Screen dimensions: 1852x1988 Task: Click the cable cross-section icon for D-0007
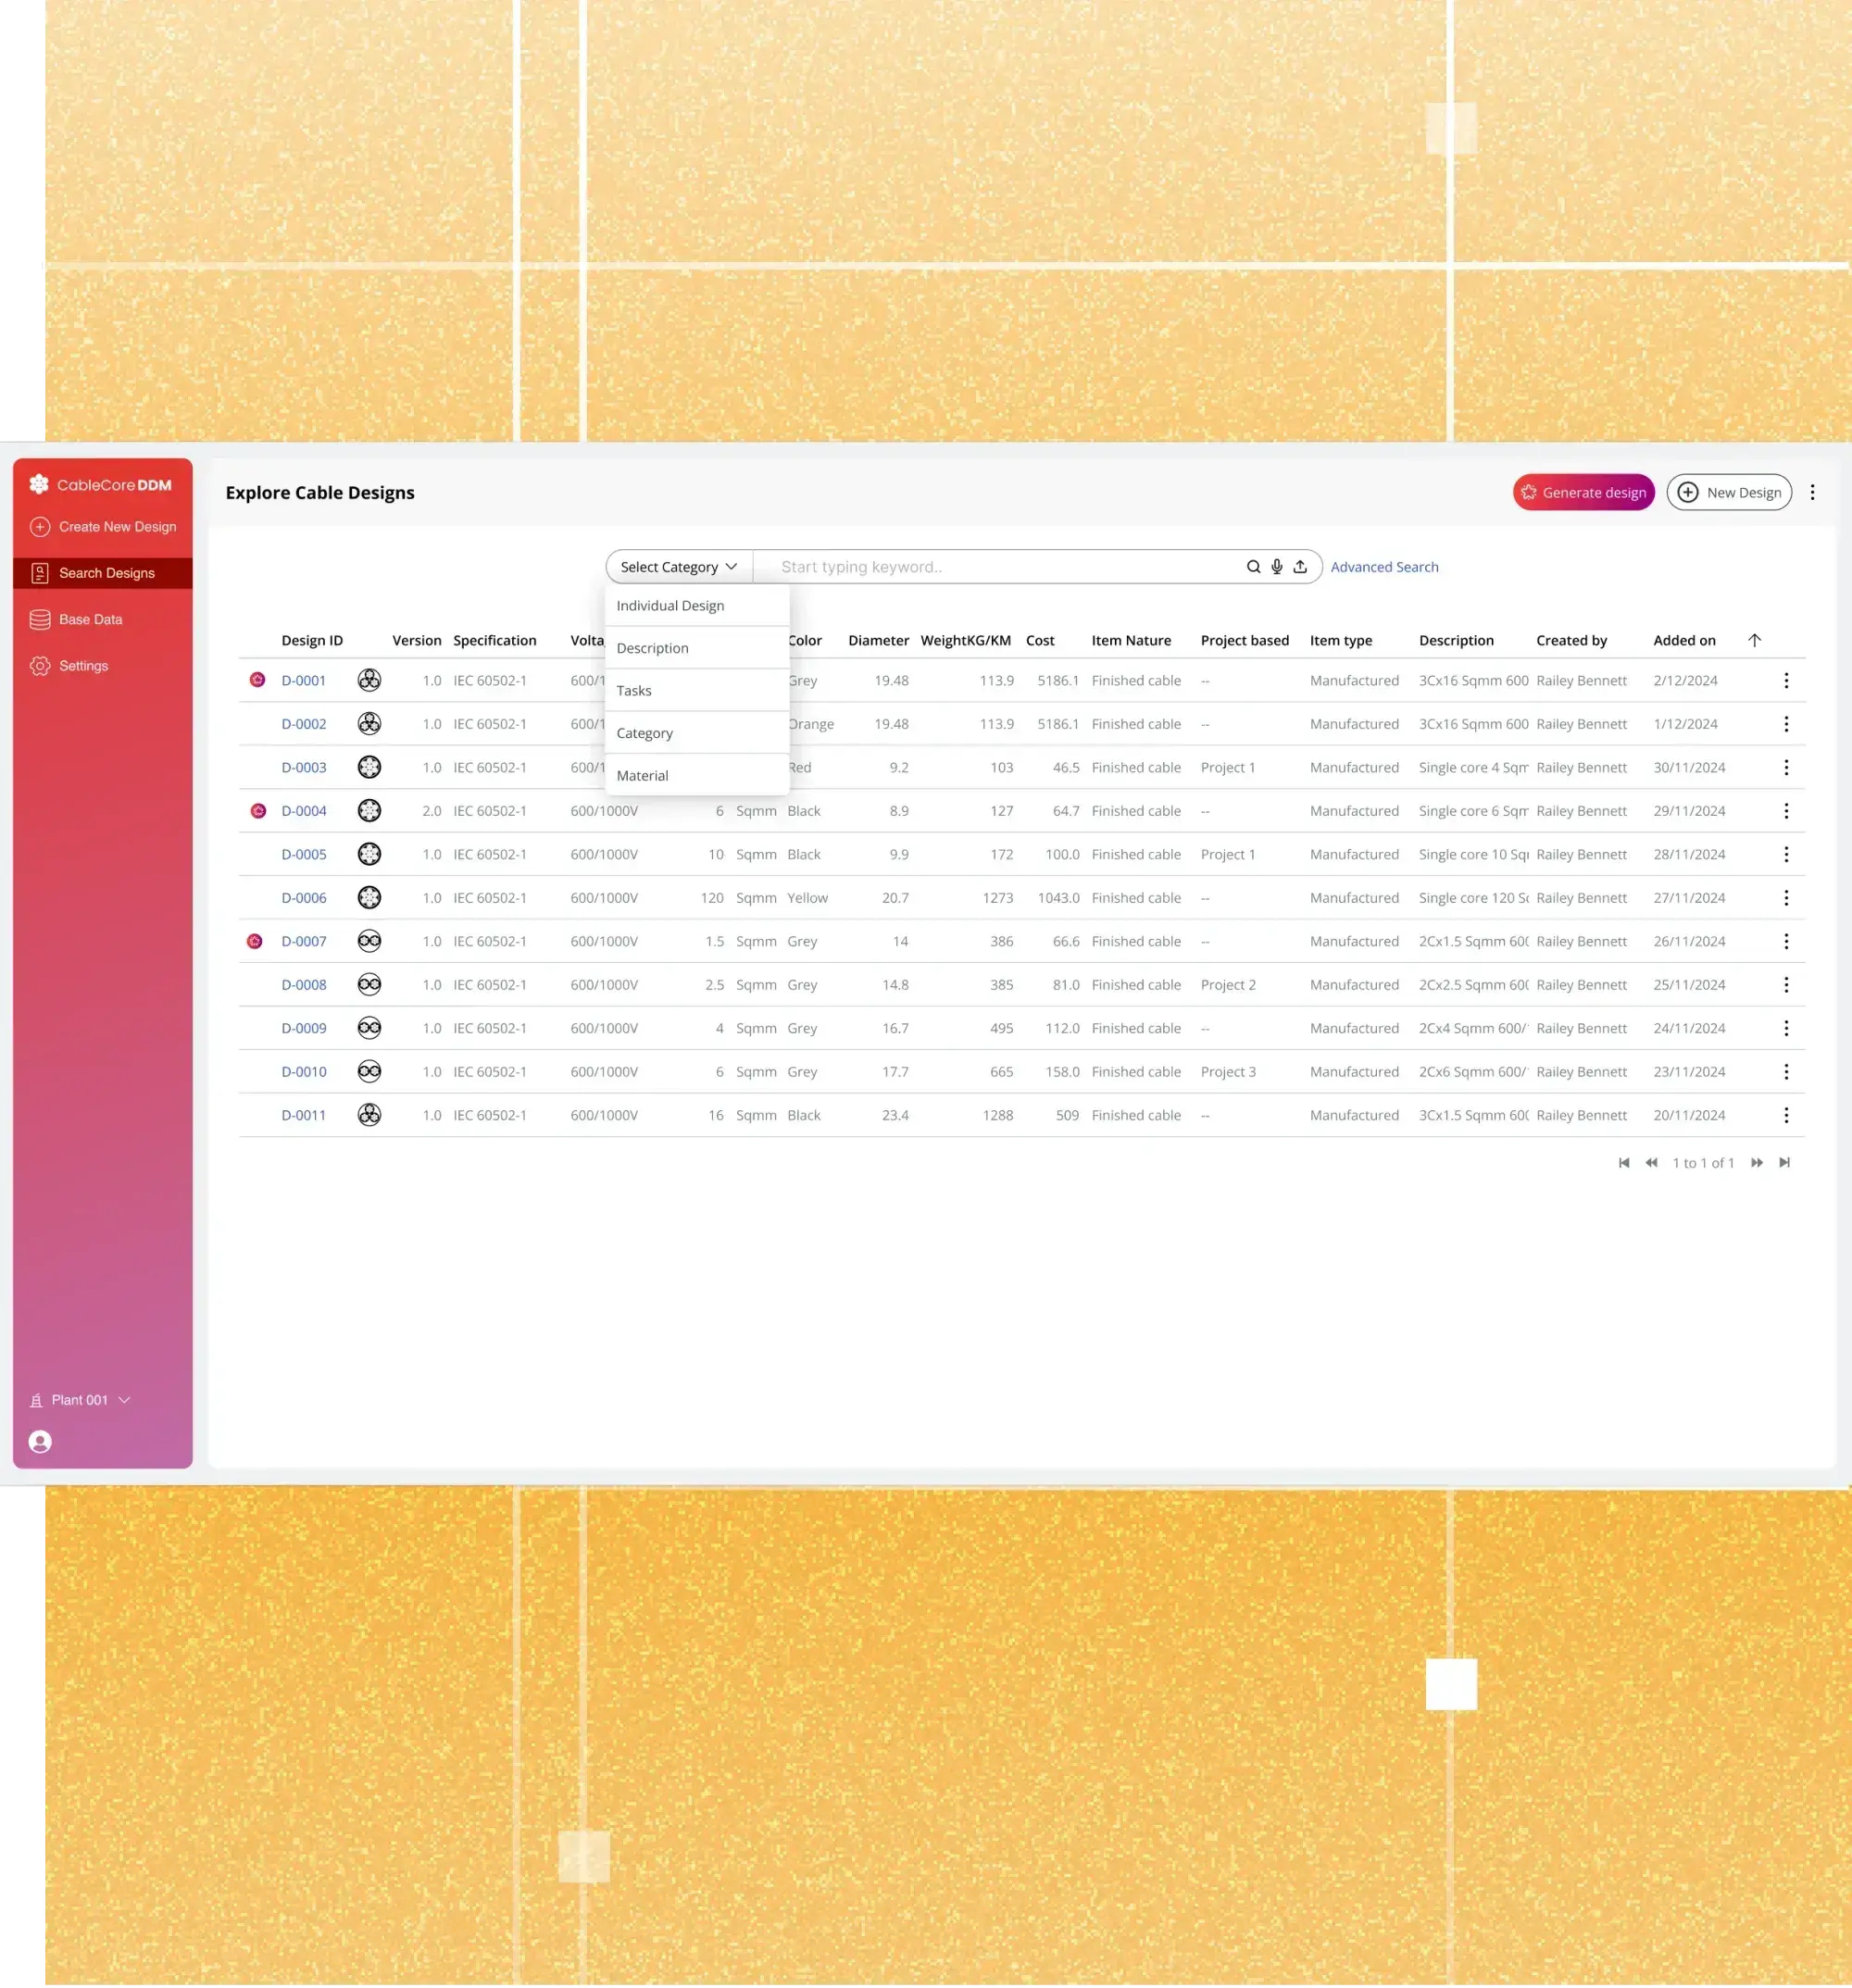click(x=369, y=941)
